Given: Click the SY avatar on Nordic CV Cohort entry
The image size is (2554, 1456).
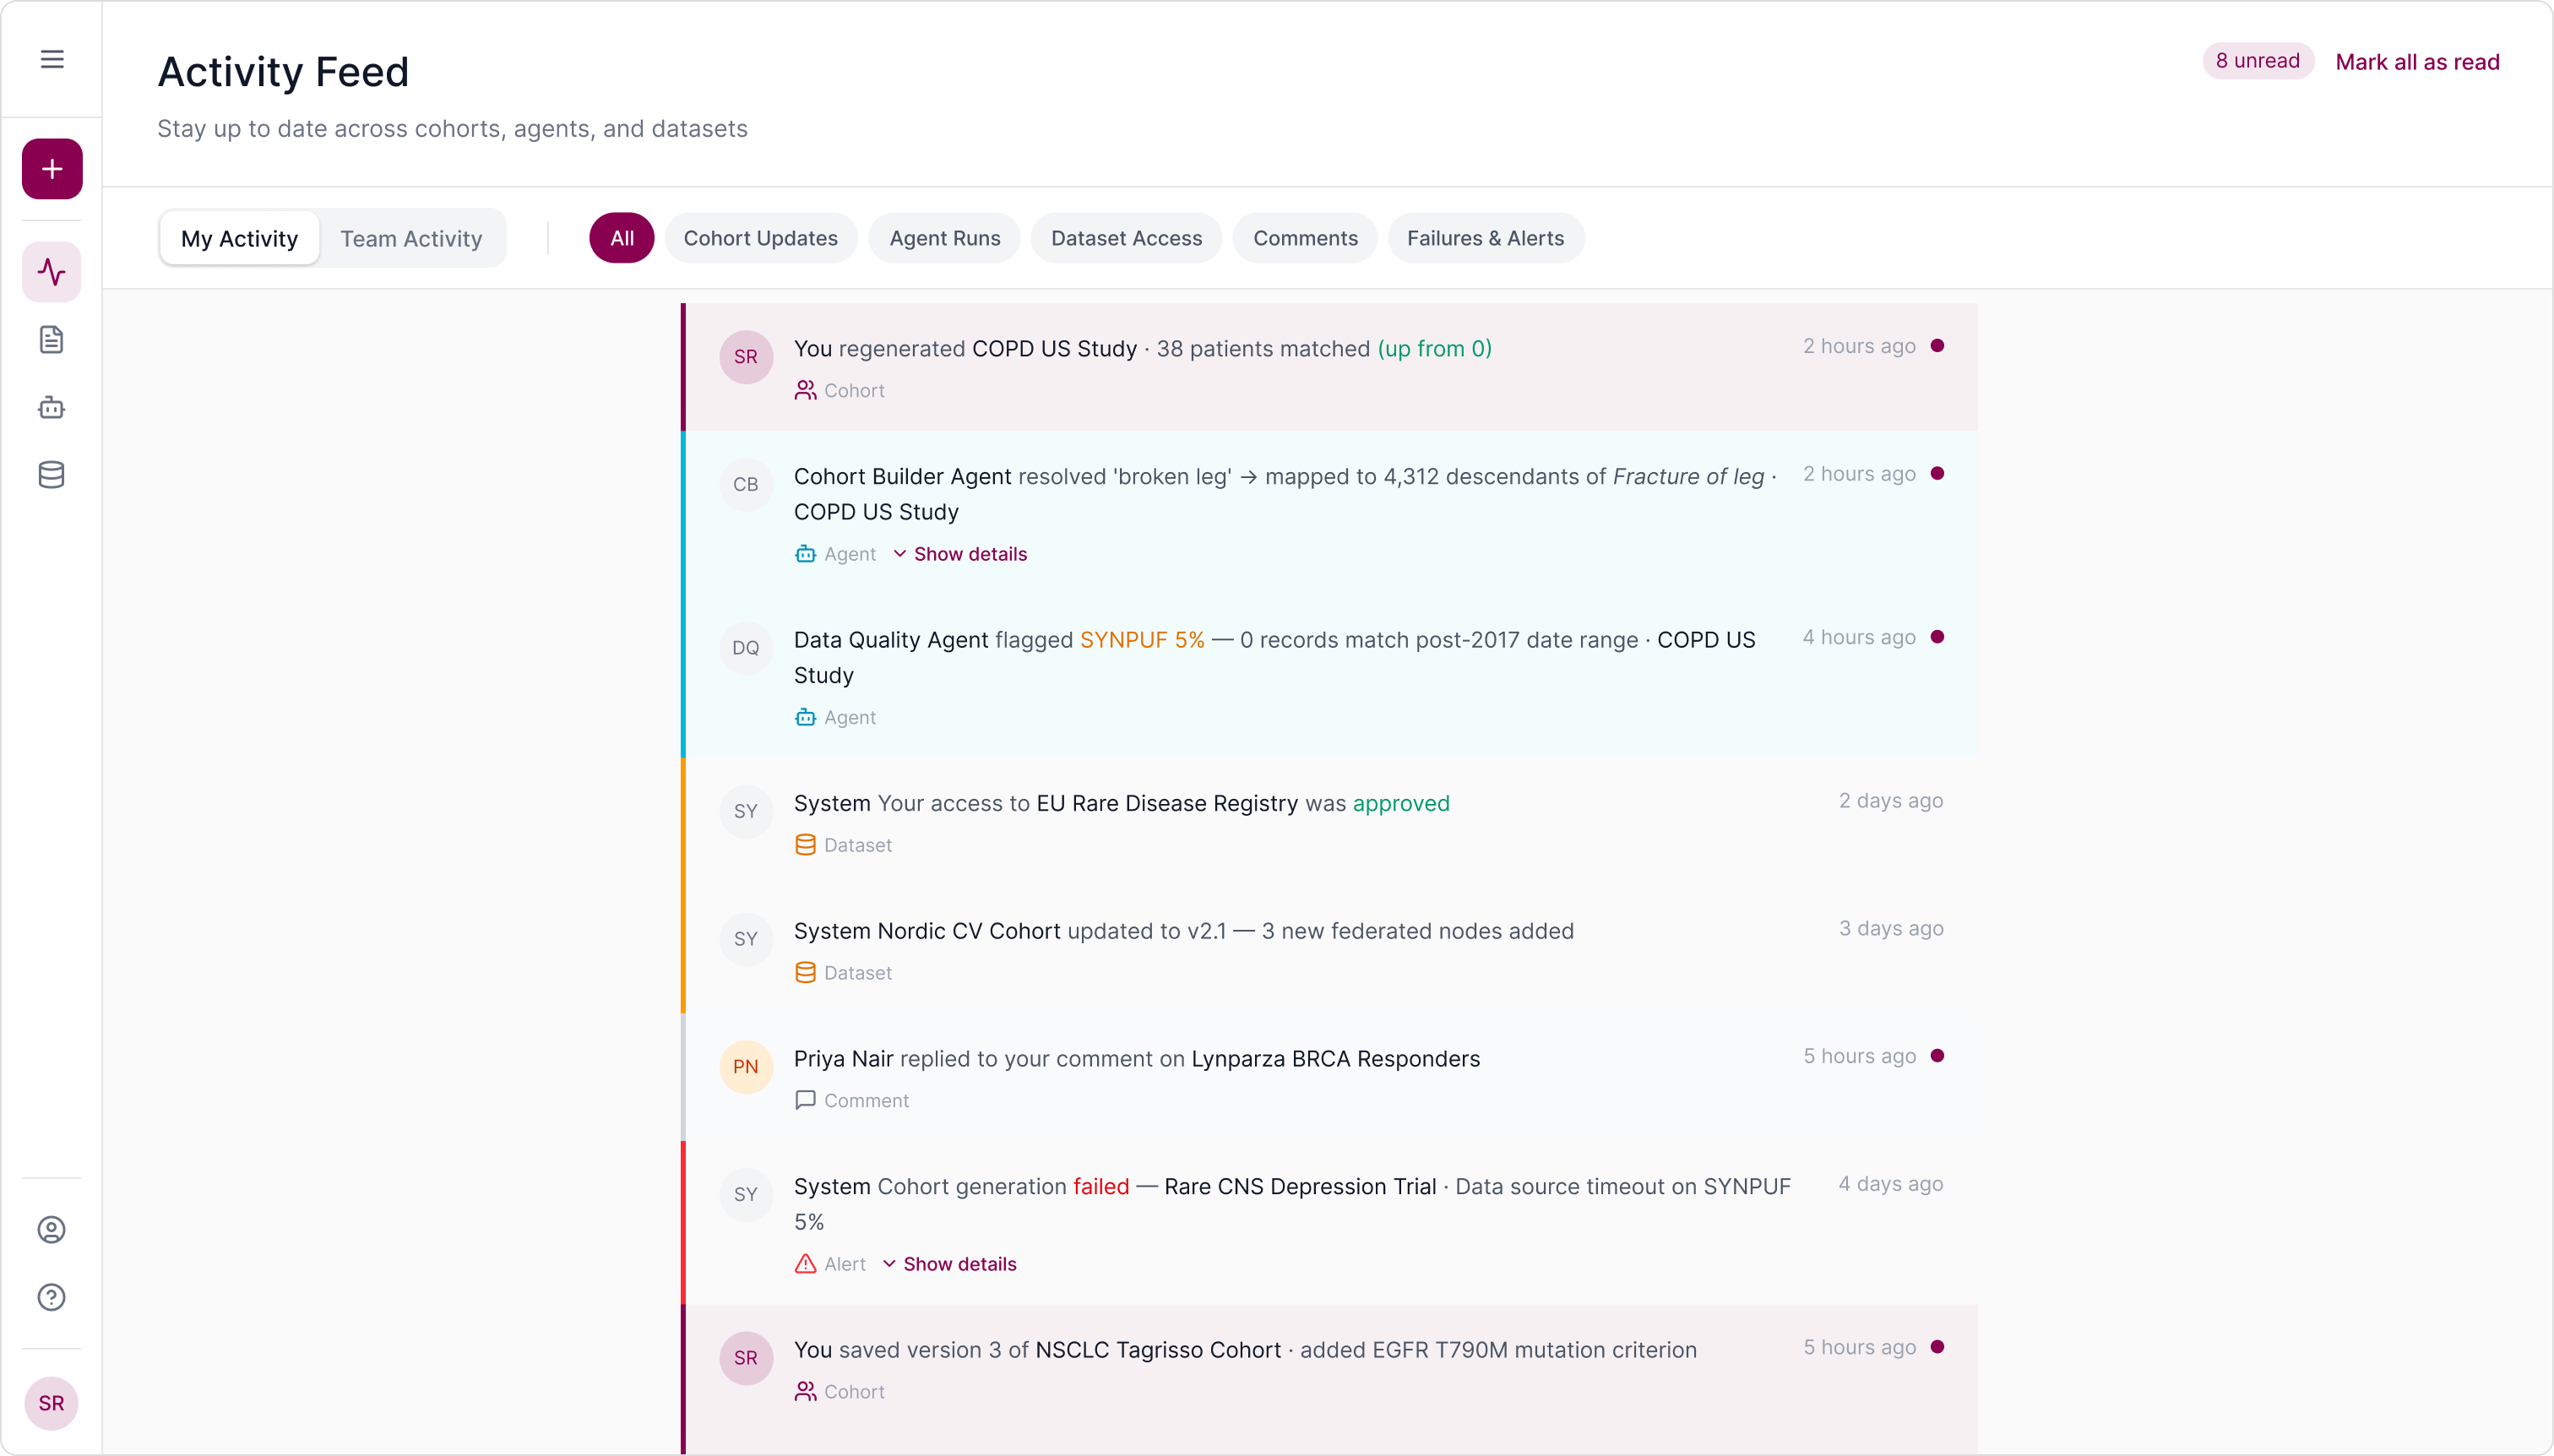Looking at the screenshot, I should (746, 940).
